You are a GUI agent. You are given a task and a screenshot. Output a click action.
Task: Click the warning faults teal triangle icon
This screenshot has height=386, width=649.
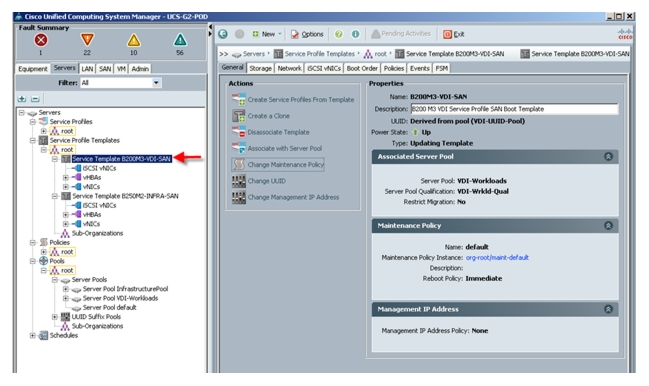[x=180, y=40]
